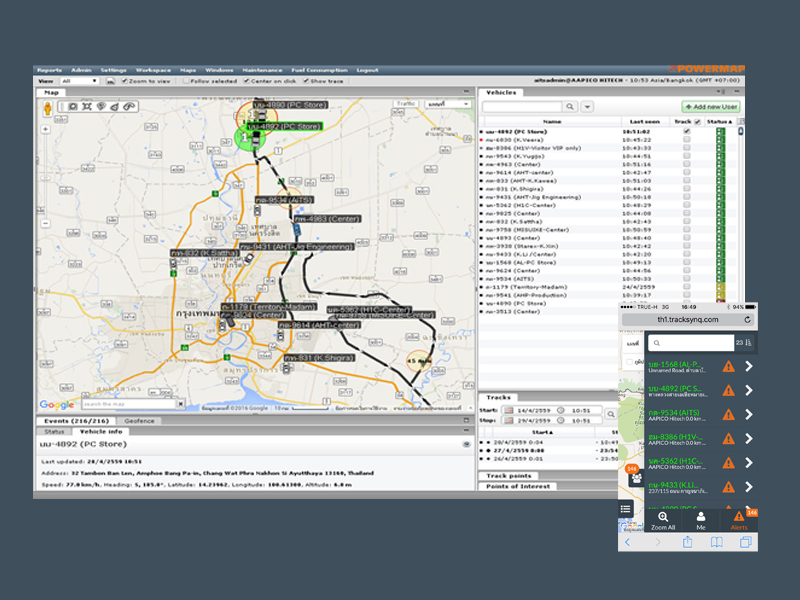
Task: Open map type dropdown next to Traffic
Action: pos(448,104)
